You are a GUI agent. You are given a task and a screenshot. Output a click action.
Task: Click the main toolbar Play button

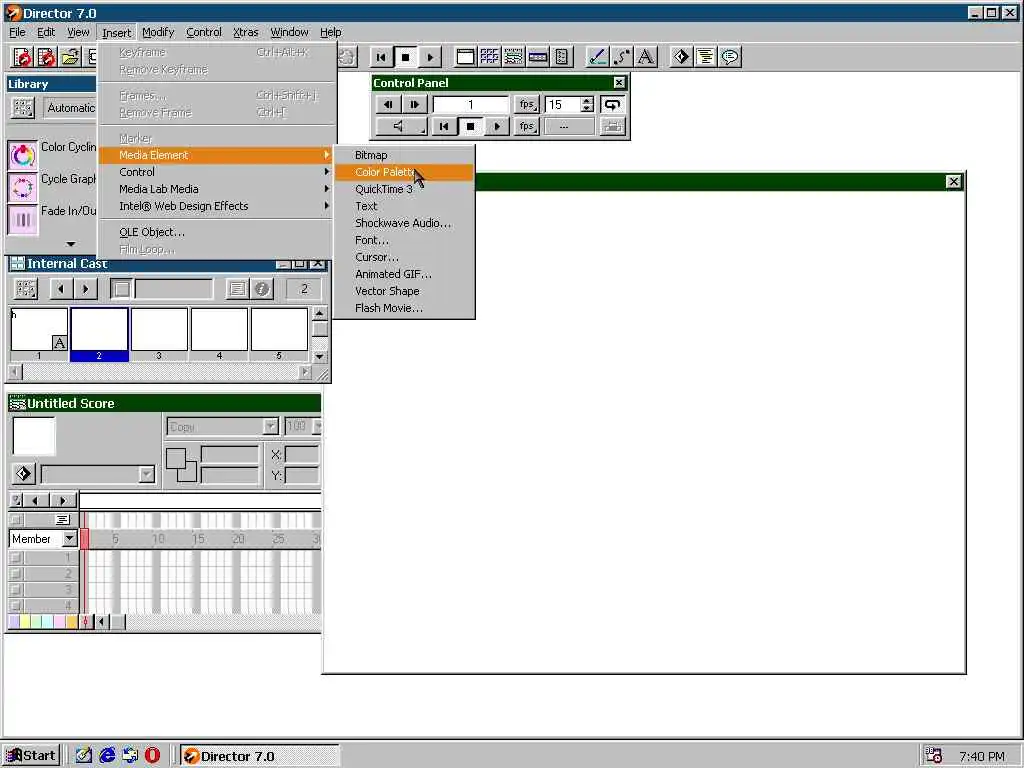point(429,57)
